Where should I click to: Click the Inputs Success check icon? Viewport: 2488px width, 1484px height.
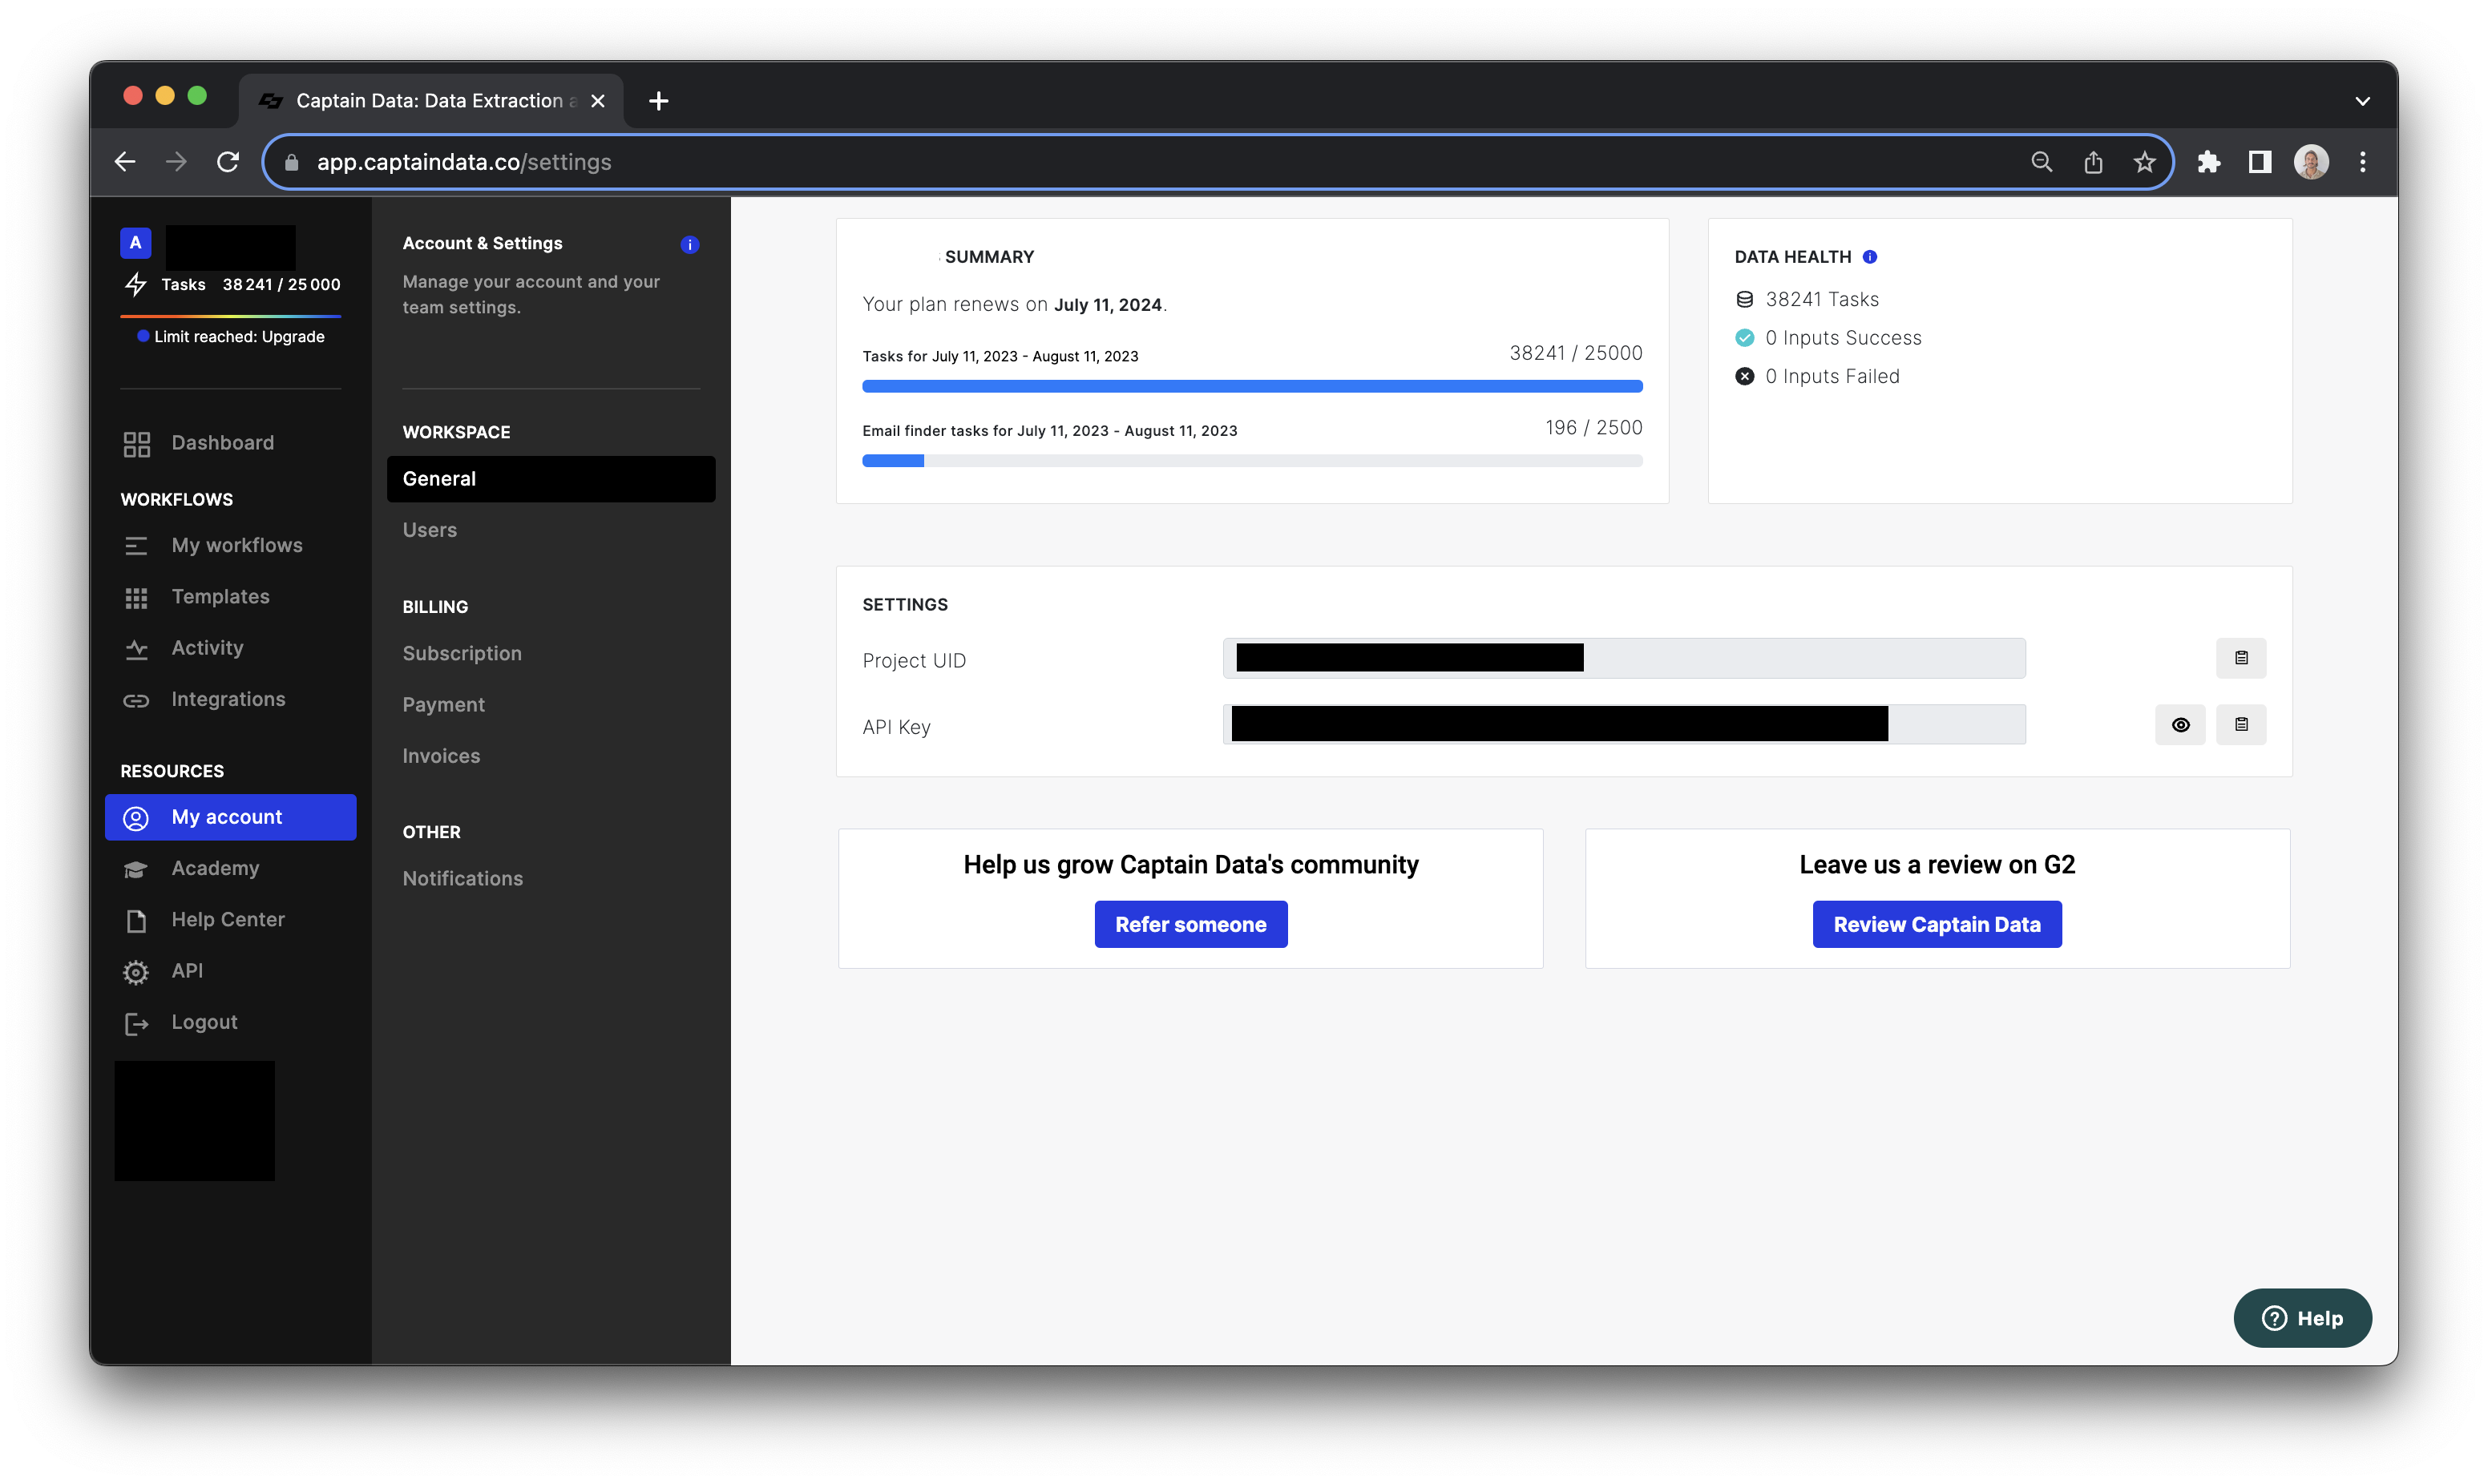(1744, 338)
